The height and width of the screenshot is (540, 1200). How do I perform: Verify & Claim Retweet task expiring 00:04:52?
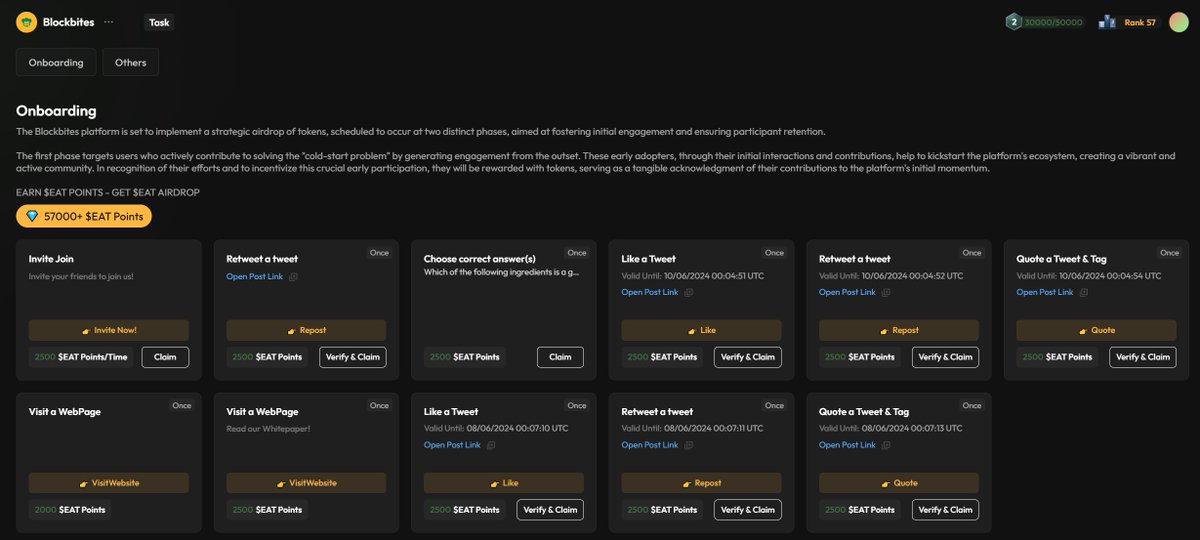(945, 357)
